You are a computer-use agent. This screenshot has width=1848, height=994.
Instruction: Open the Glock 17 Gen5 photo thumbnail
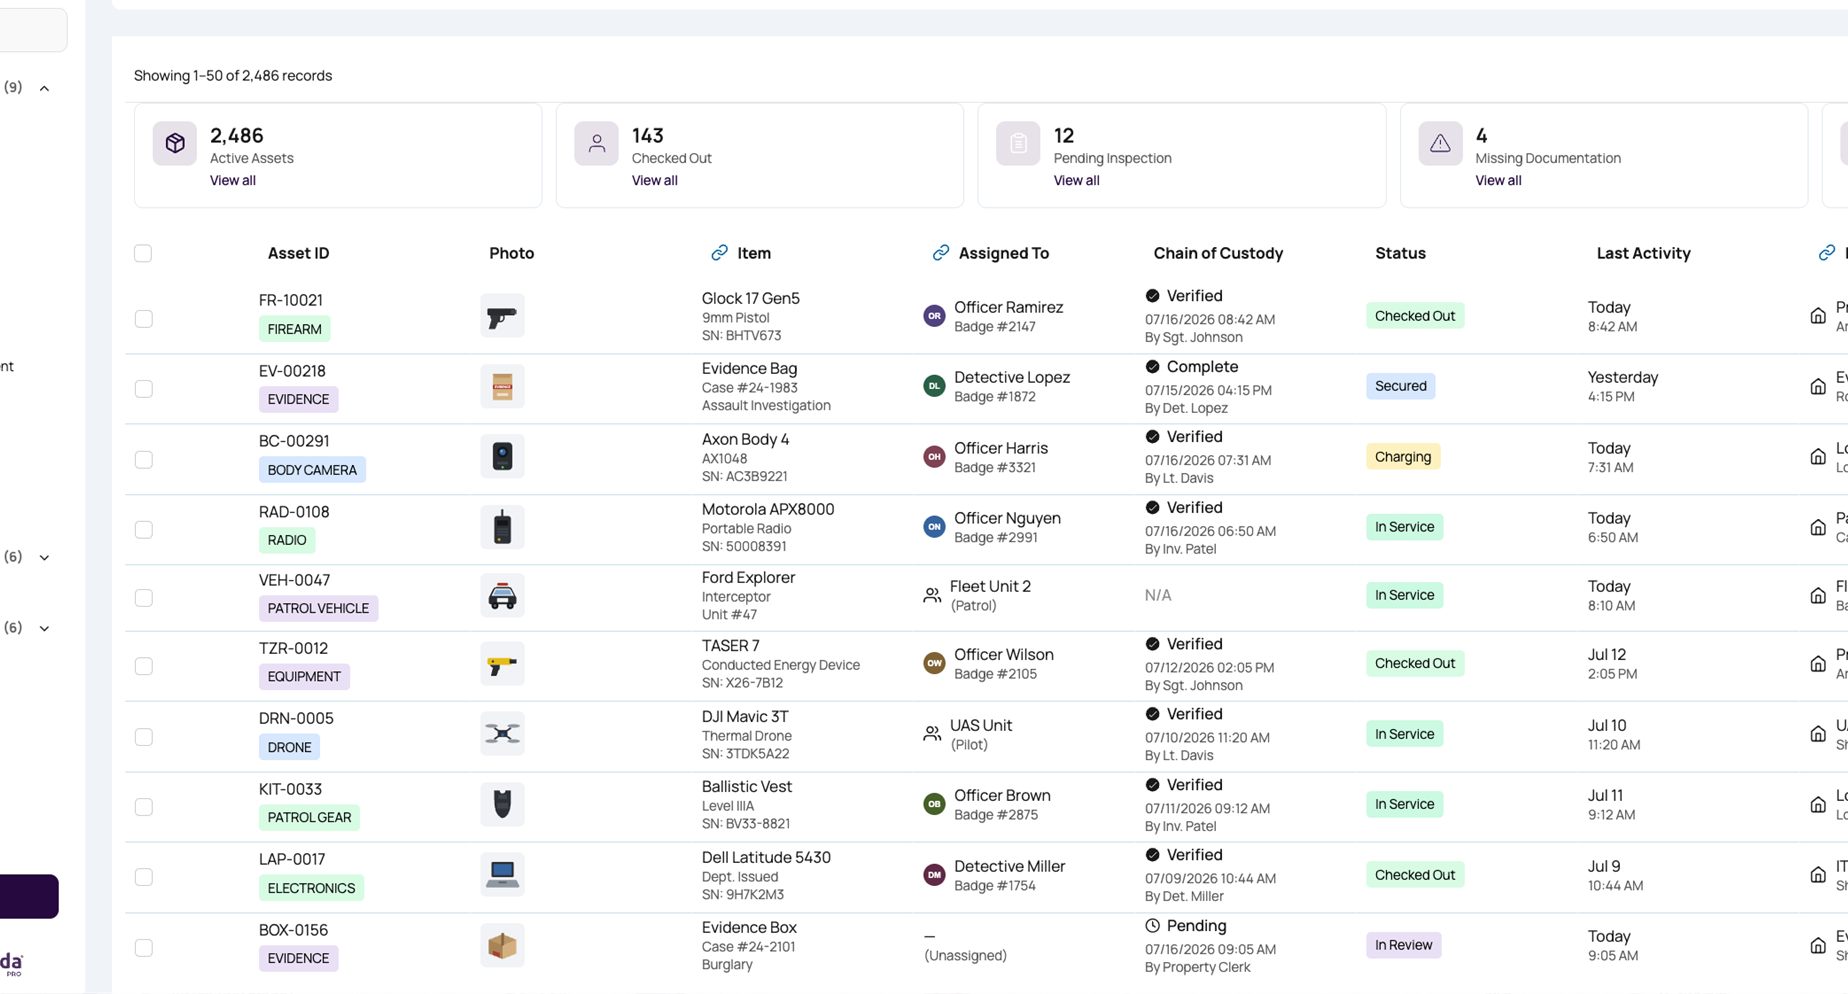click(x=502, y=316)
